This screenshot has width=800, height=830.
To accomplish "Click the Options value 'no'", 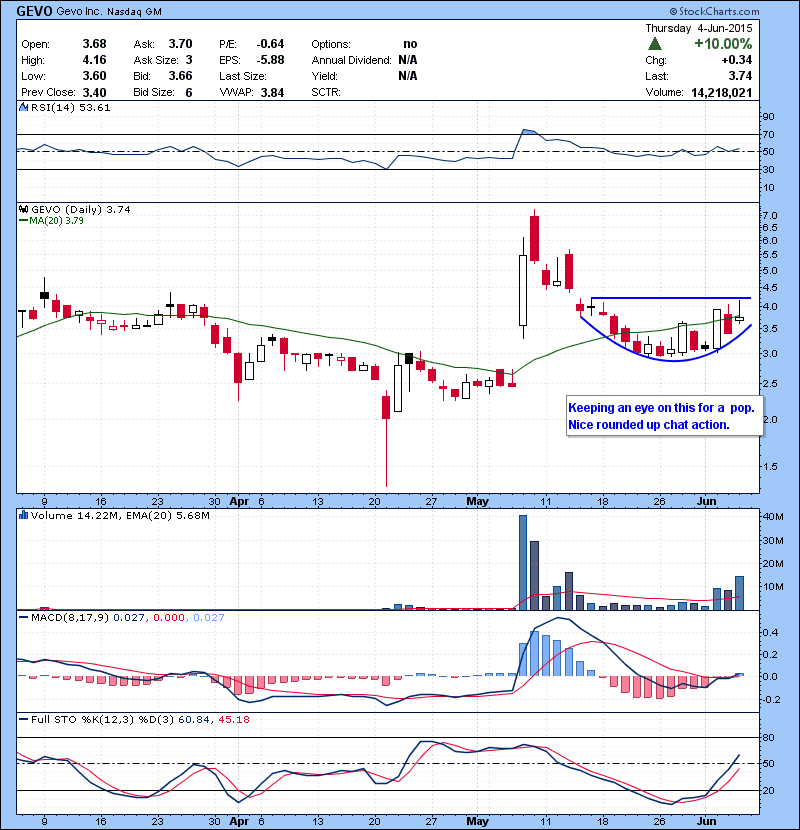I will pos(410,44).
